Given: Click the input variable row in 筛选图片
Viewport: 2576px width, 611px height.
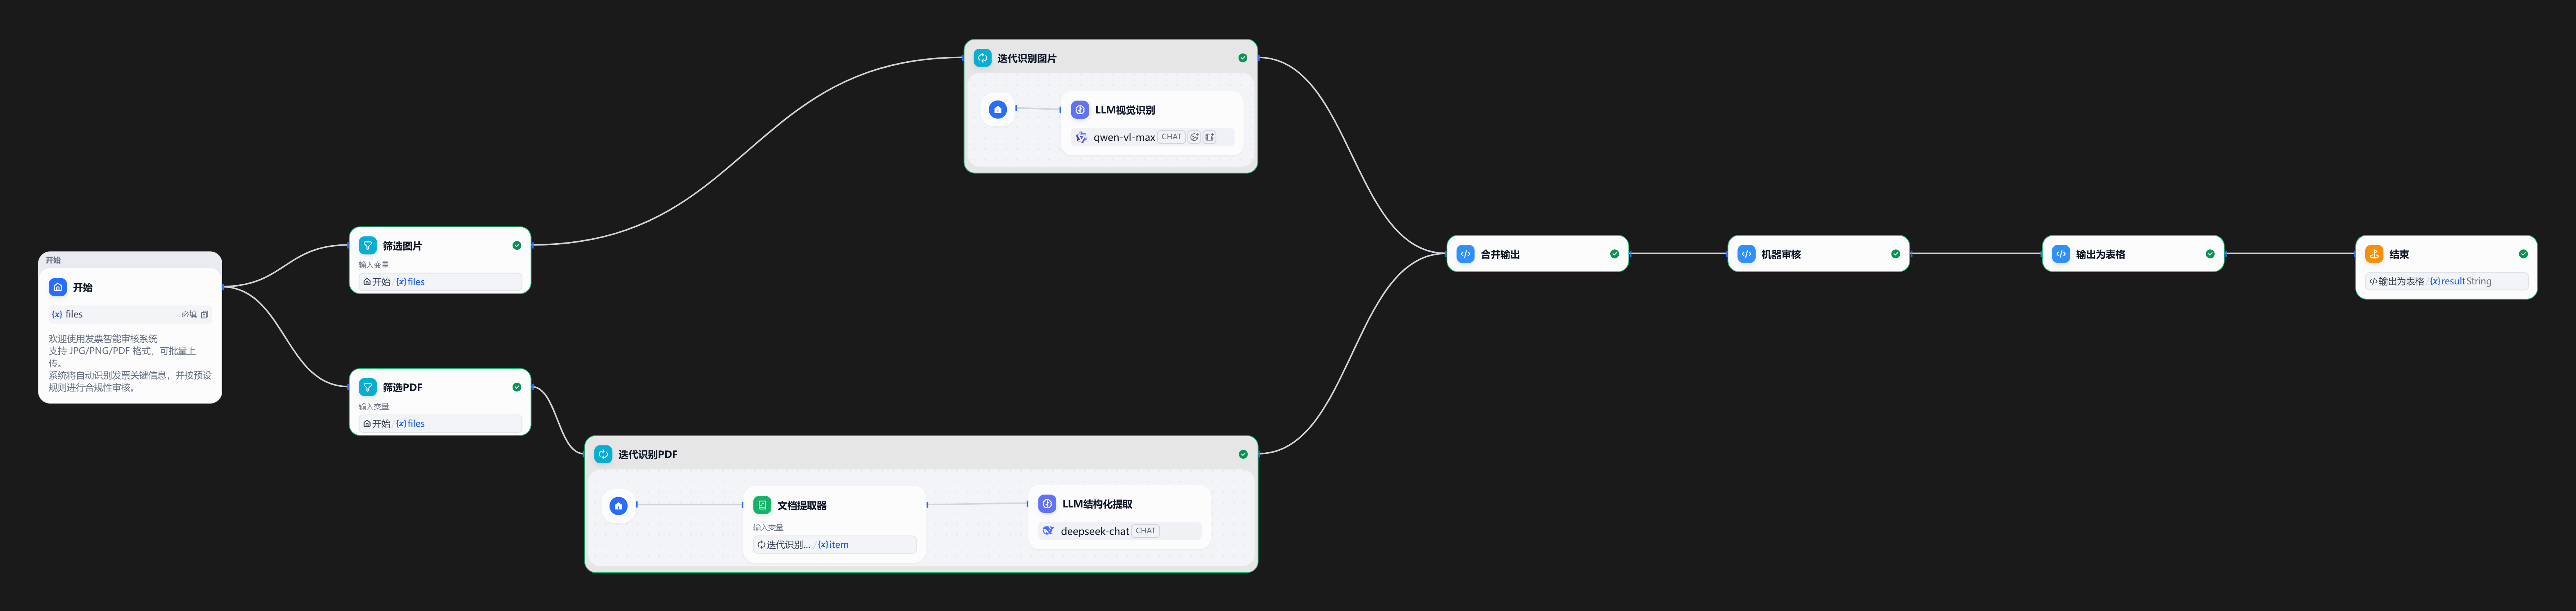Looking at the screenshot, I should 440,282.
